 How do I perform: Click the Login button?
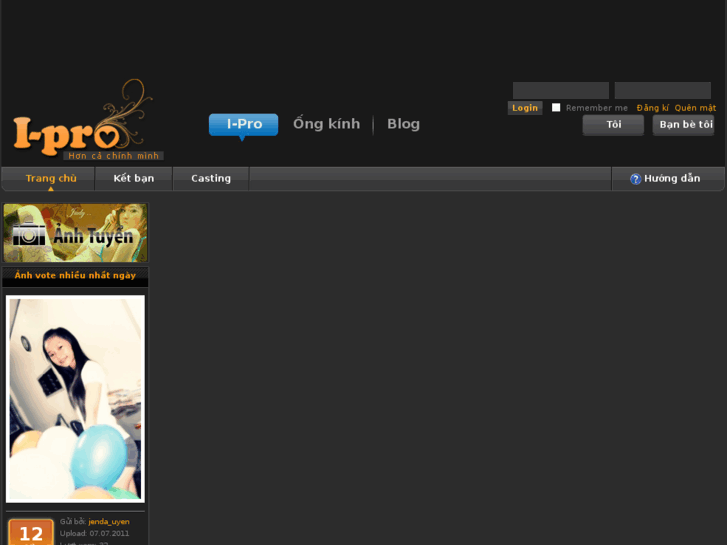tap(525, 108)
